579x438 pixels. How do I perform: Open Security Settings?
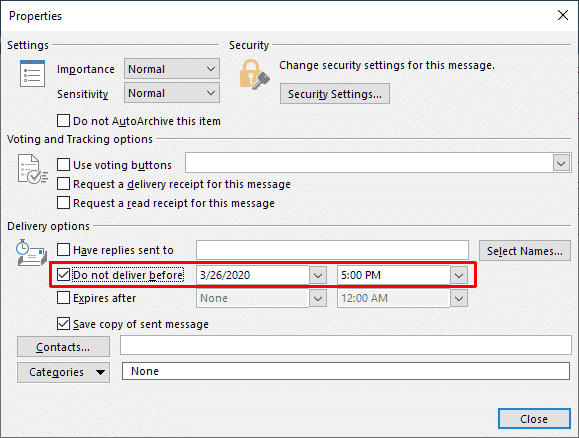(x=335, y=94)
